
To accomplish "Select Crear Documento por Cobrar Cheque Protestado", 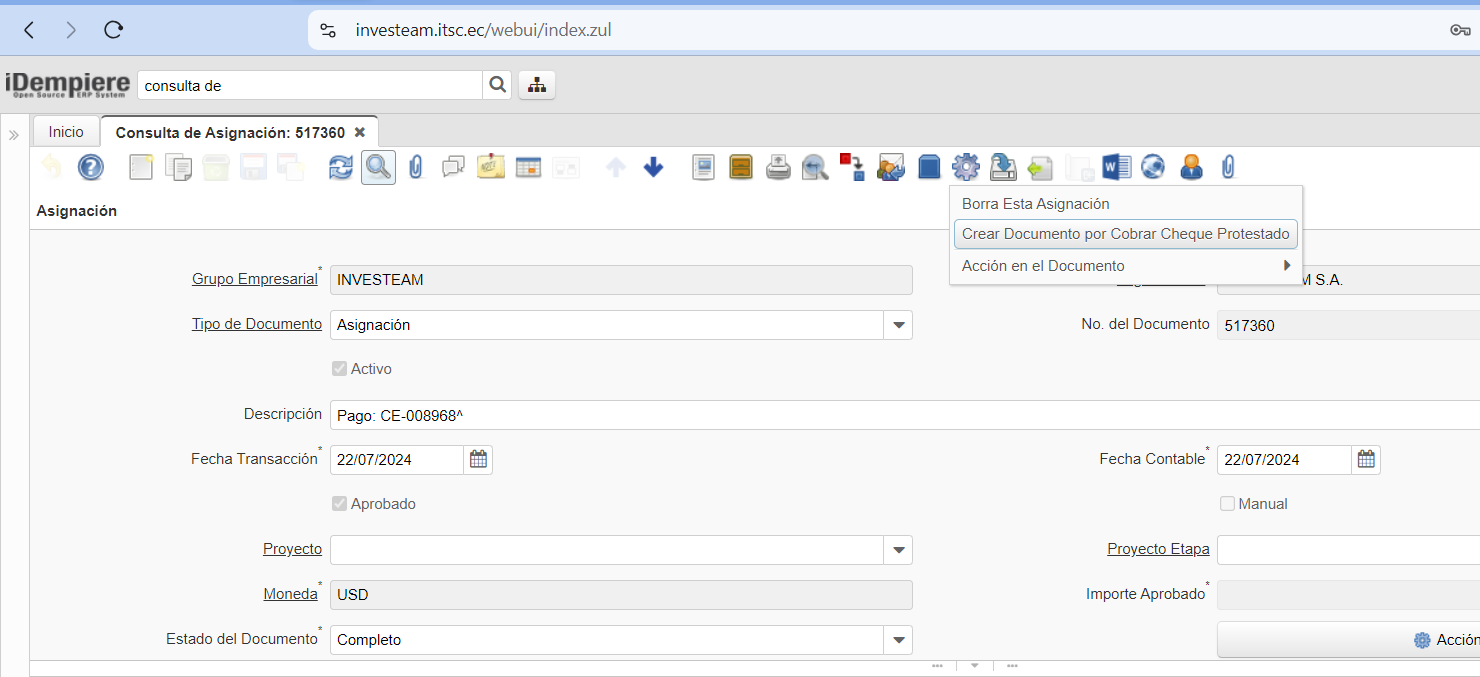I will click(1125, 235).
